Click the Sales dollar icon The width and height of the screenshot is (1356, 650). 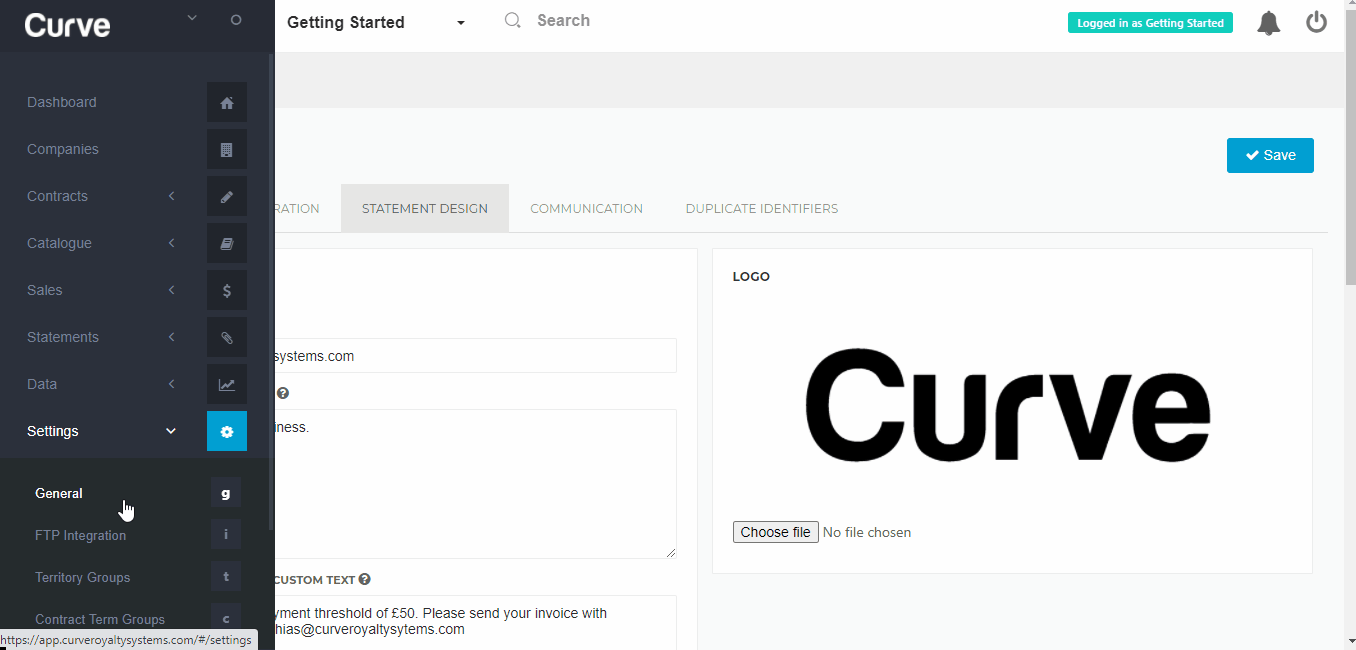(227, 290)
